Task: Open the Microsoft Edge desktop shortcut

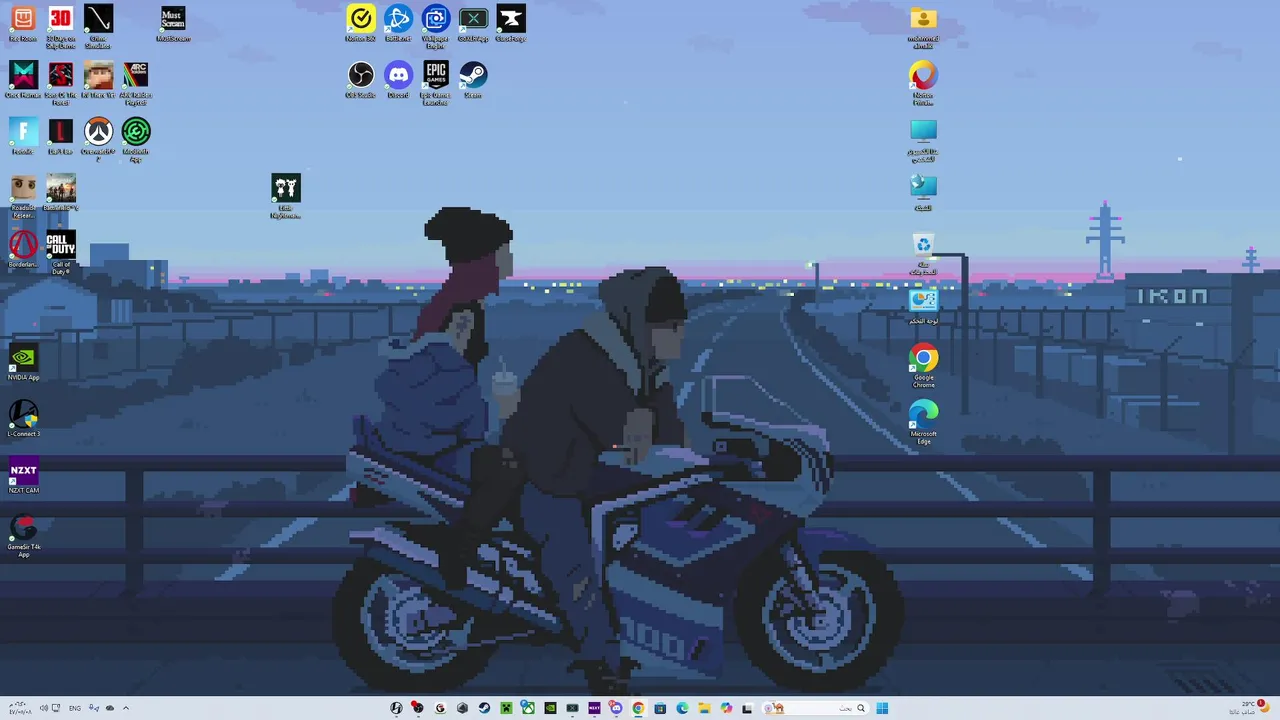Action: 923,422
